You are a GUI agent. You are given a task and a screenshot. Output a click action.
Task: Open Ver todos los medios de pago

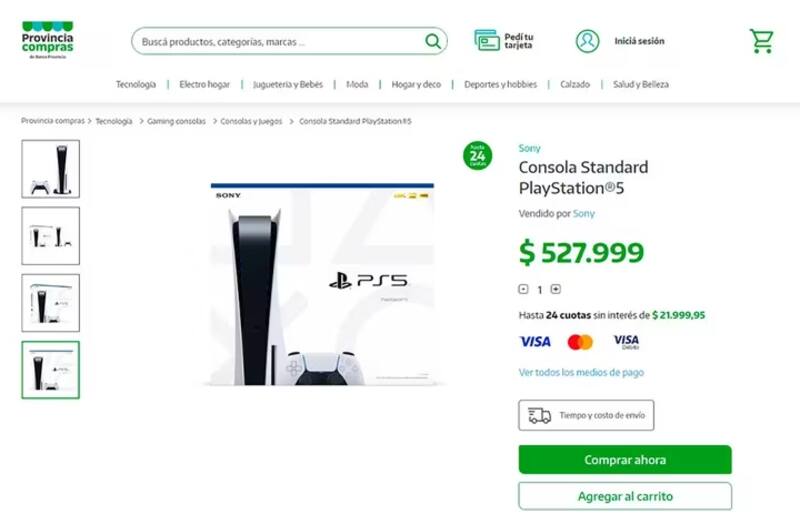tap(581, 372)
